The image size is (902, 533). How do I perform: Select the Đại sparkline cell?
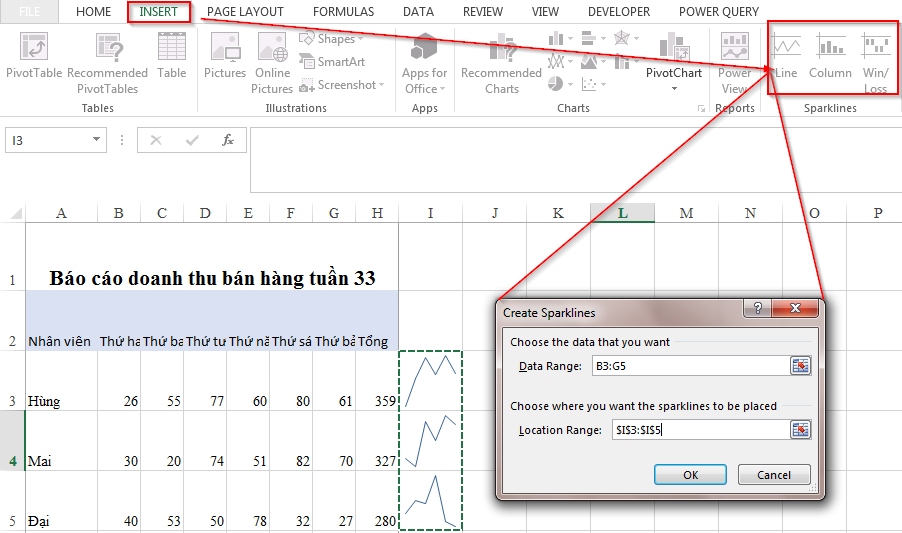click(x=430, y=500)
